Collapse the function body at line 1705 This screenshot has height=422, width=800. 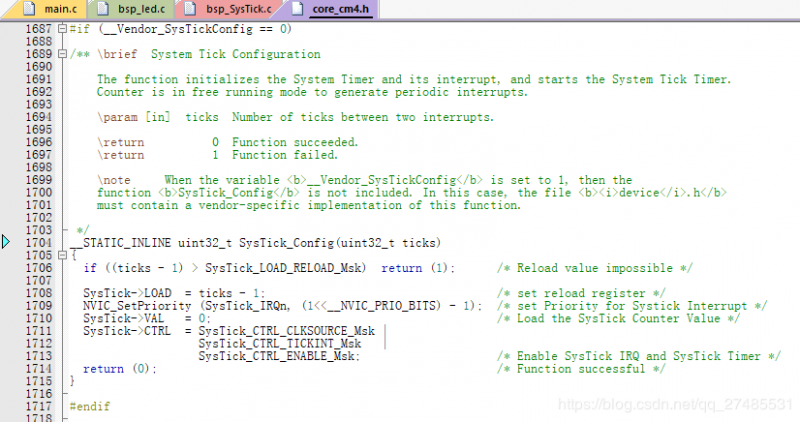pos(62,255)
